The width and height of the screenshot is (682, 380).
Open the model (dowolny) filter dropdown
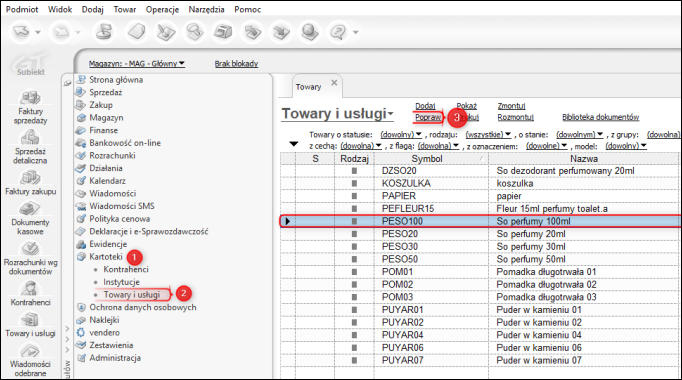coord(626,146)
